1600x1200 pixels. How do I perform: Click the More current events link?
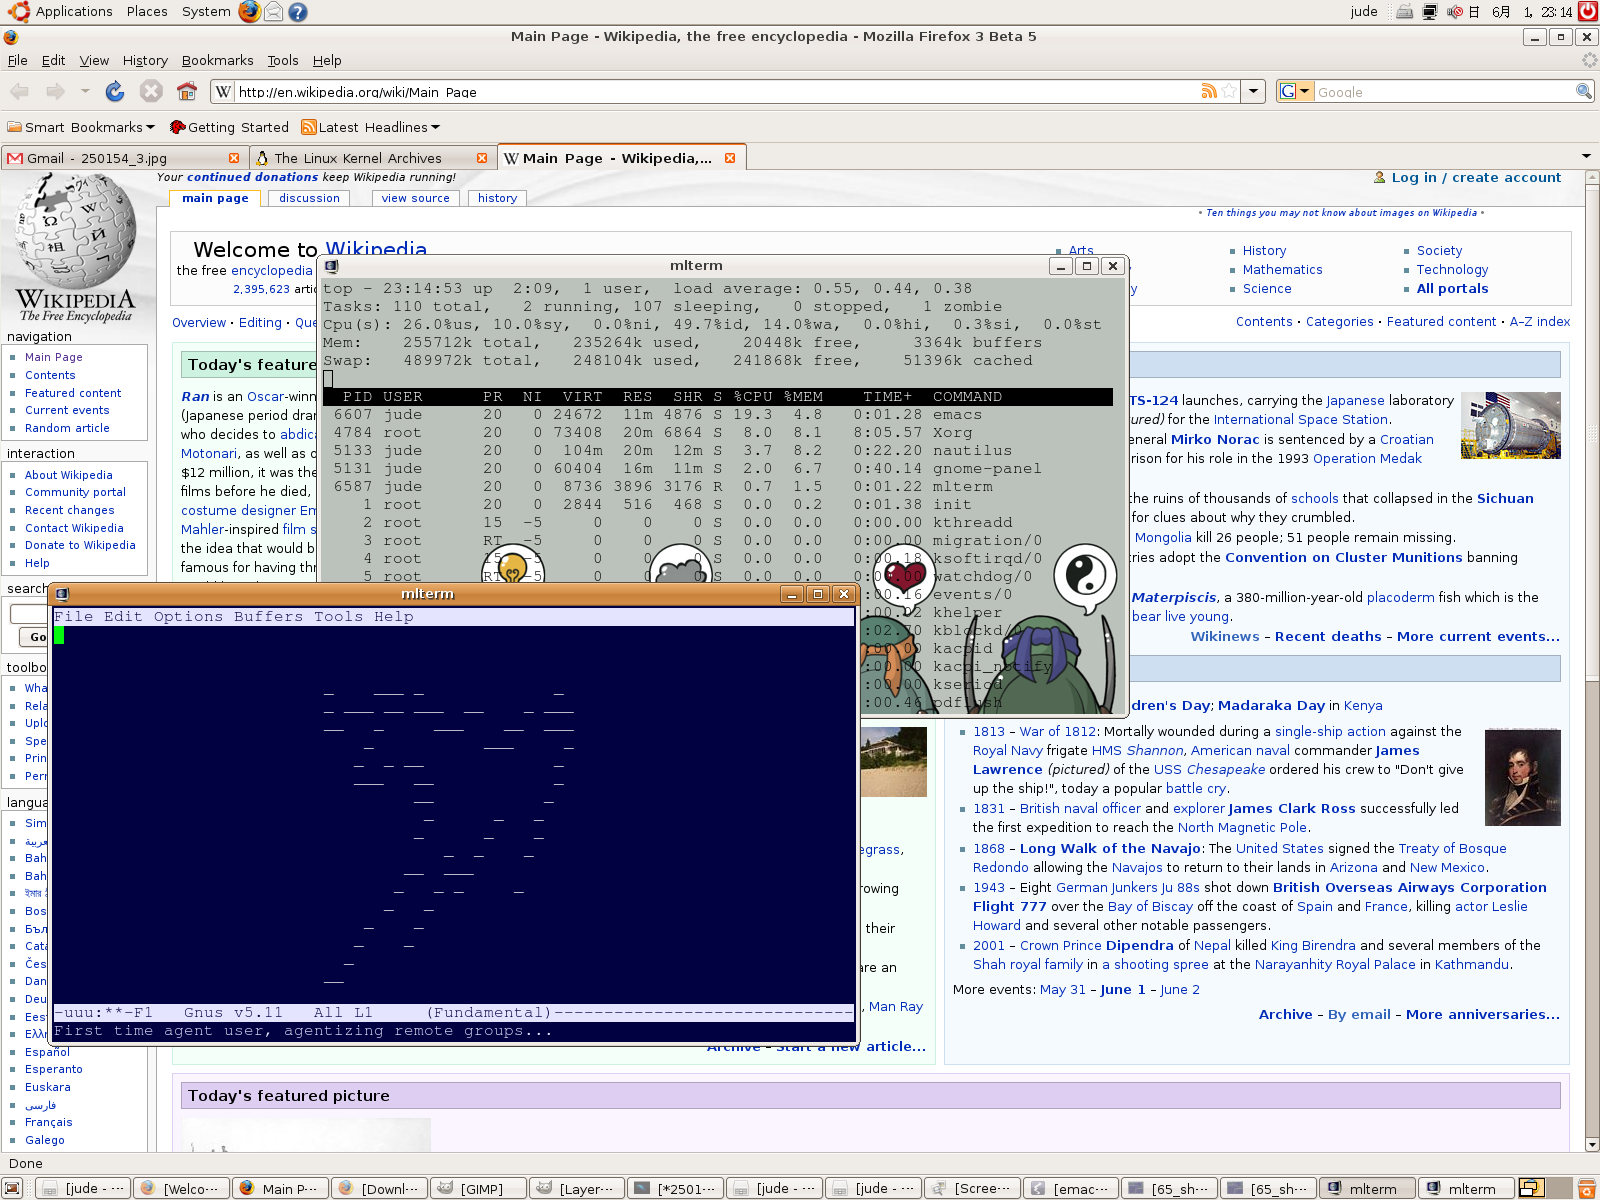point(1478,636)
